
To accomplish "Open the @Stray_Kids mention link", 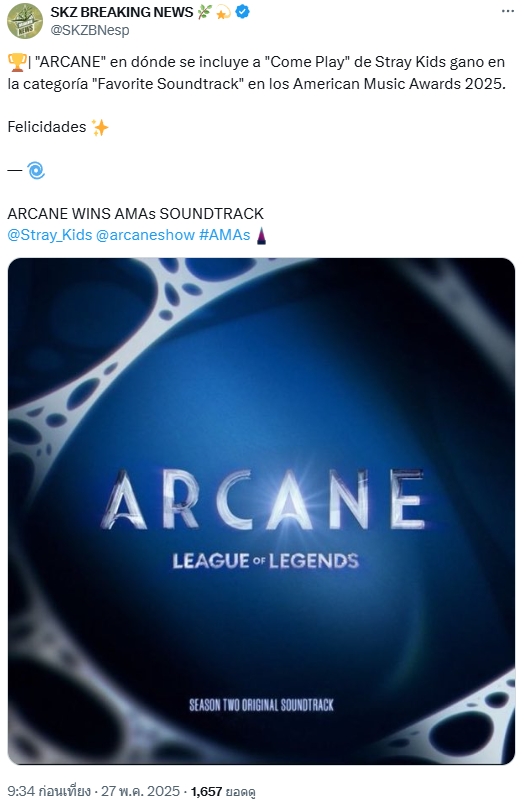I will [x=50, y=235].
